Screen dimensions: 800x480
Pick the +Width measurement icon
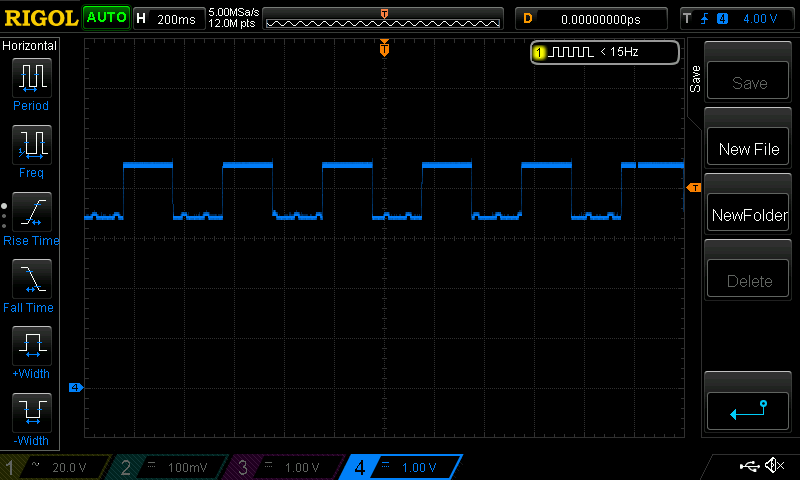click(x=31, y=346)
